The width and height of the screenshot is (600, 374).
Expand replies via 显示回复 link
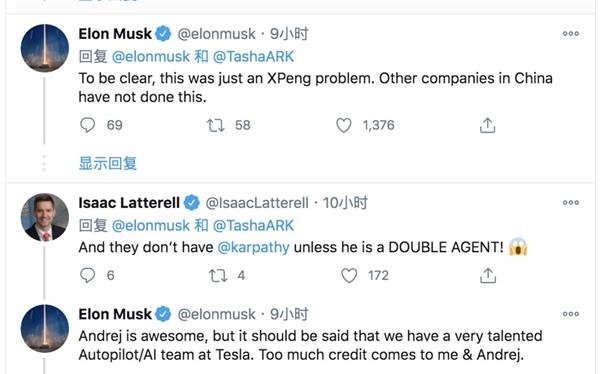[108, 163]
